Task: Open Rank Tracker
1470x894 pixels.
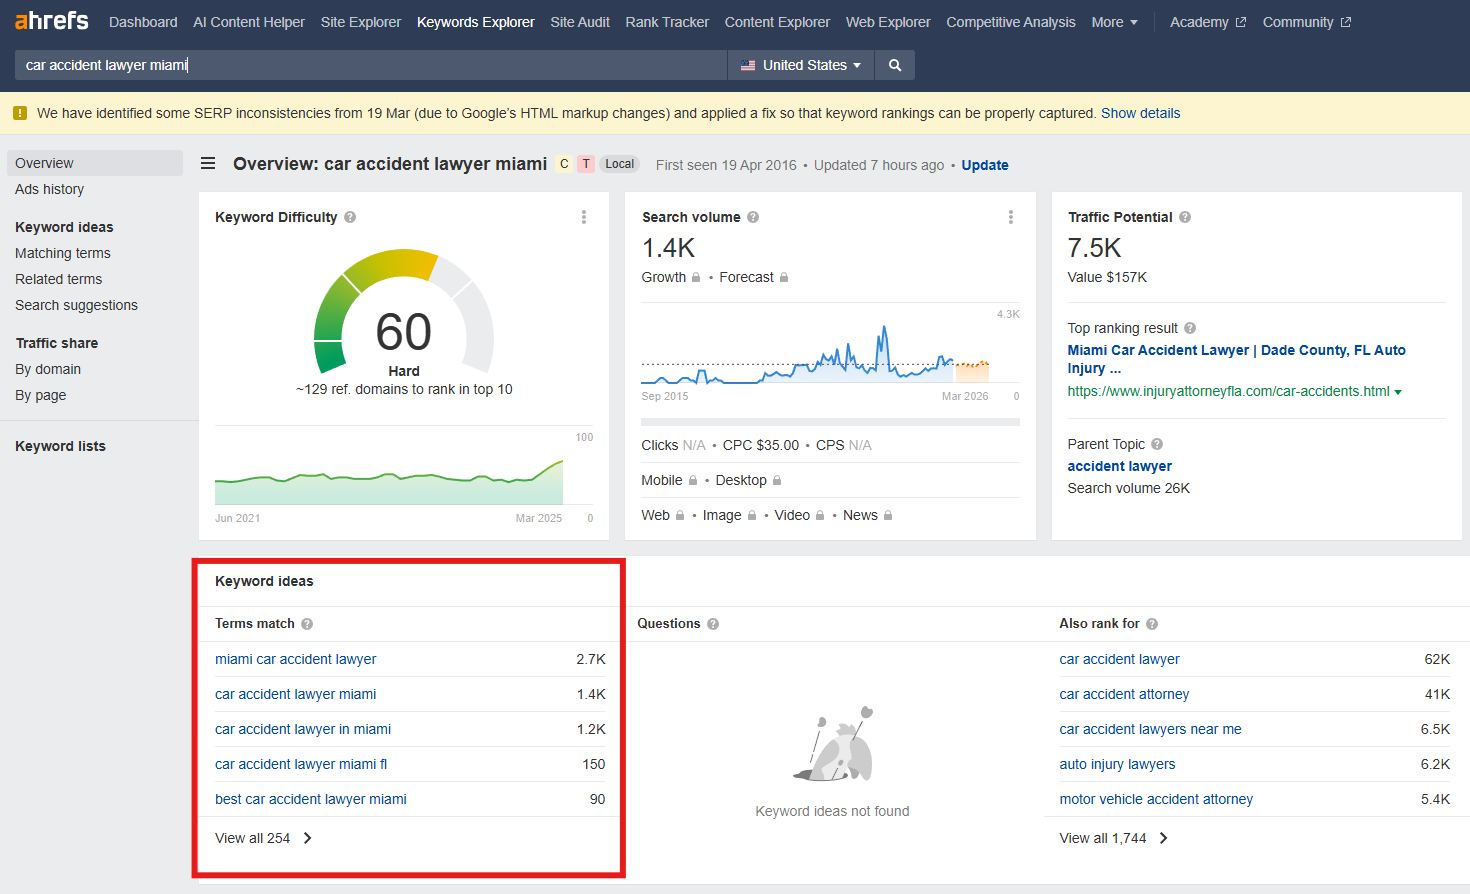Action: pos(667,22)
